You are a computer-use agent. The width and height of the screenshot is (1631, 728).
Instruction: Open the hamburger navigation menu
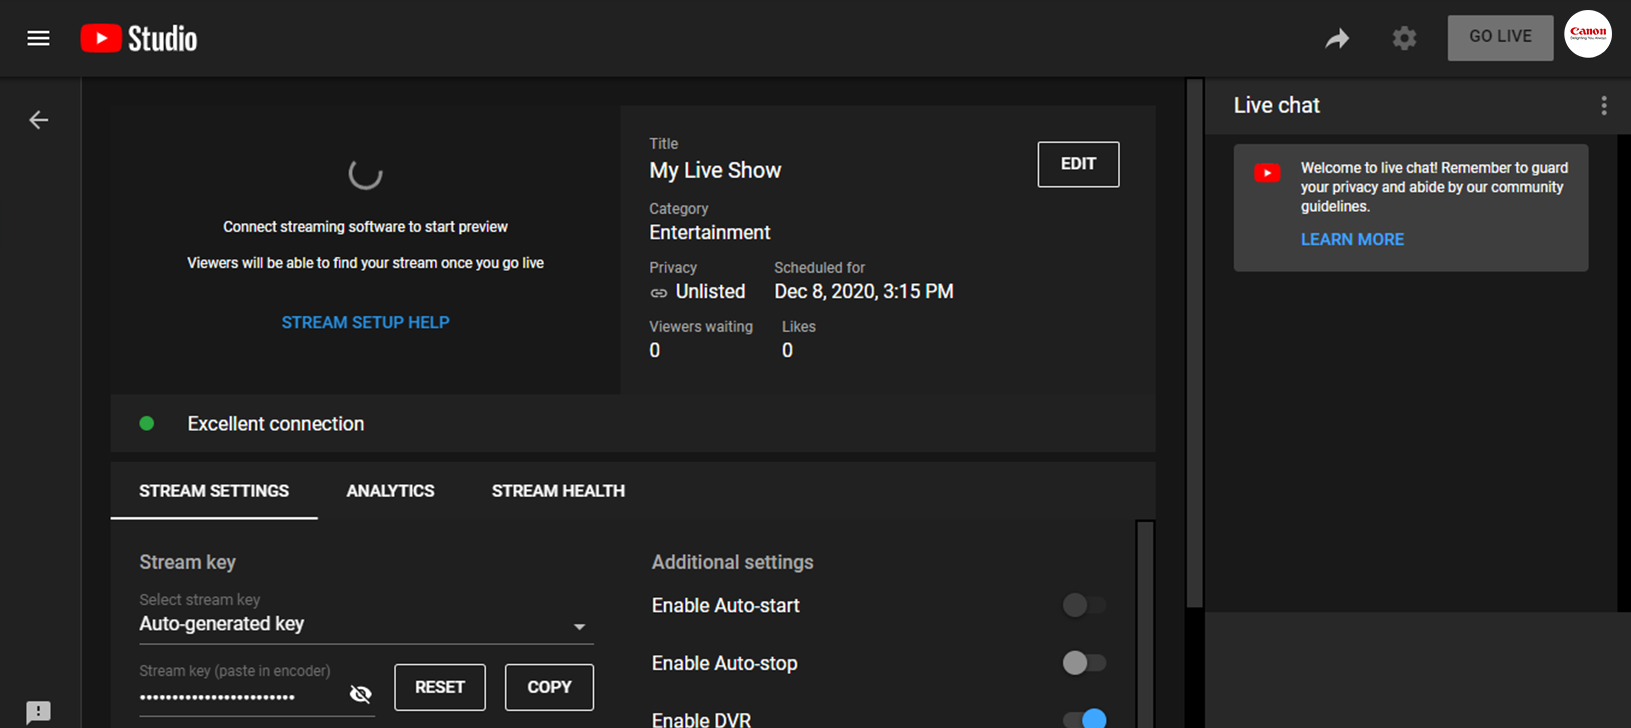pyautogui.click(x=38, y=38)
